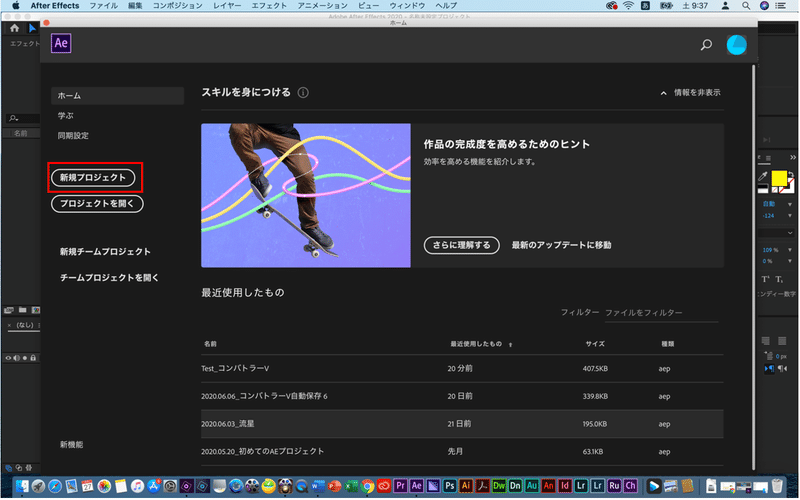Viewport: 800px width, 500px height.
Task: Click the swap fill and stroke arrow
Action: (x=790, y=174)
